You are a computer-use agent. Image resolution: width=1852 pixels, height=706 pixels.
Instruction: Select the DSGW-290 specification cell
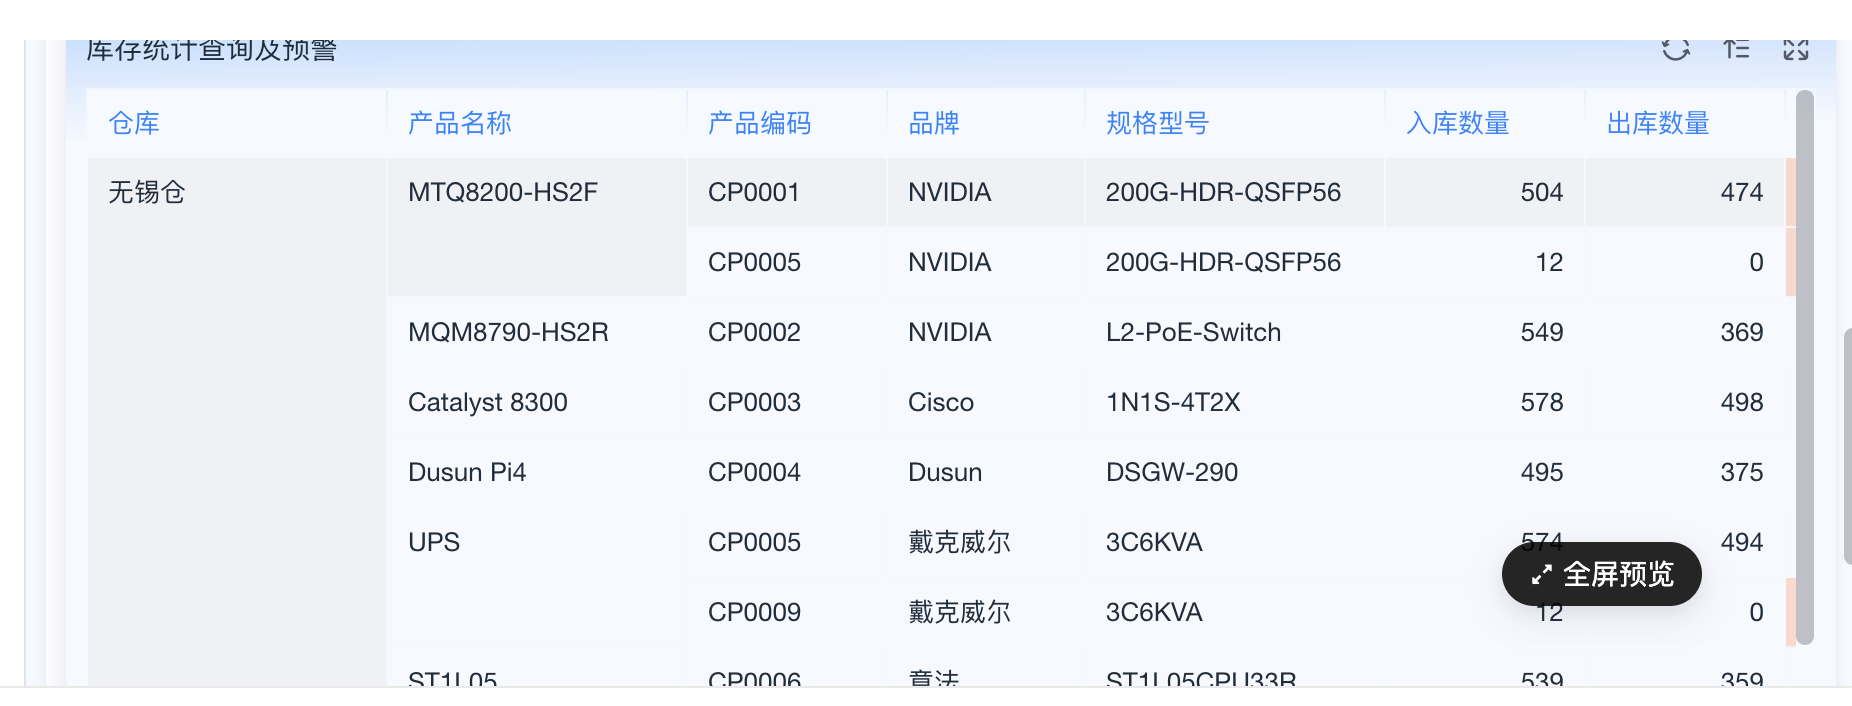click(x=1172, y=472)
